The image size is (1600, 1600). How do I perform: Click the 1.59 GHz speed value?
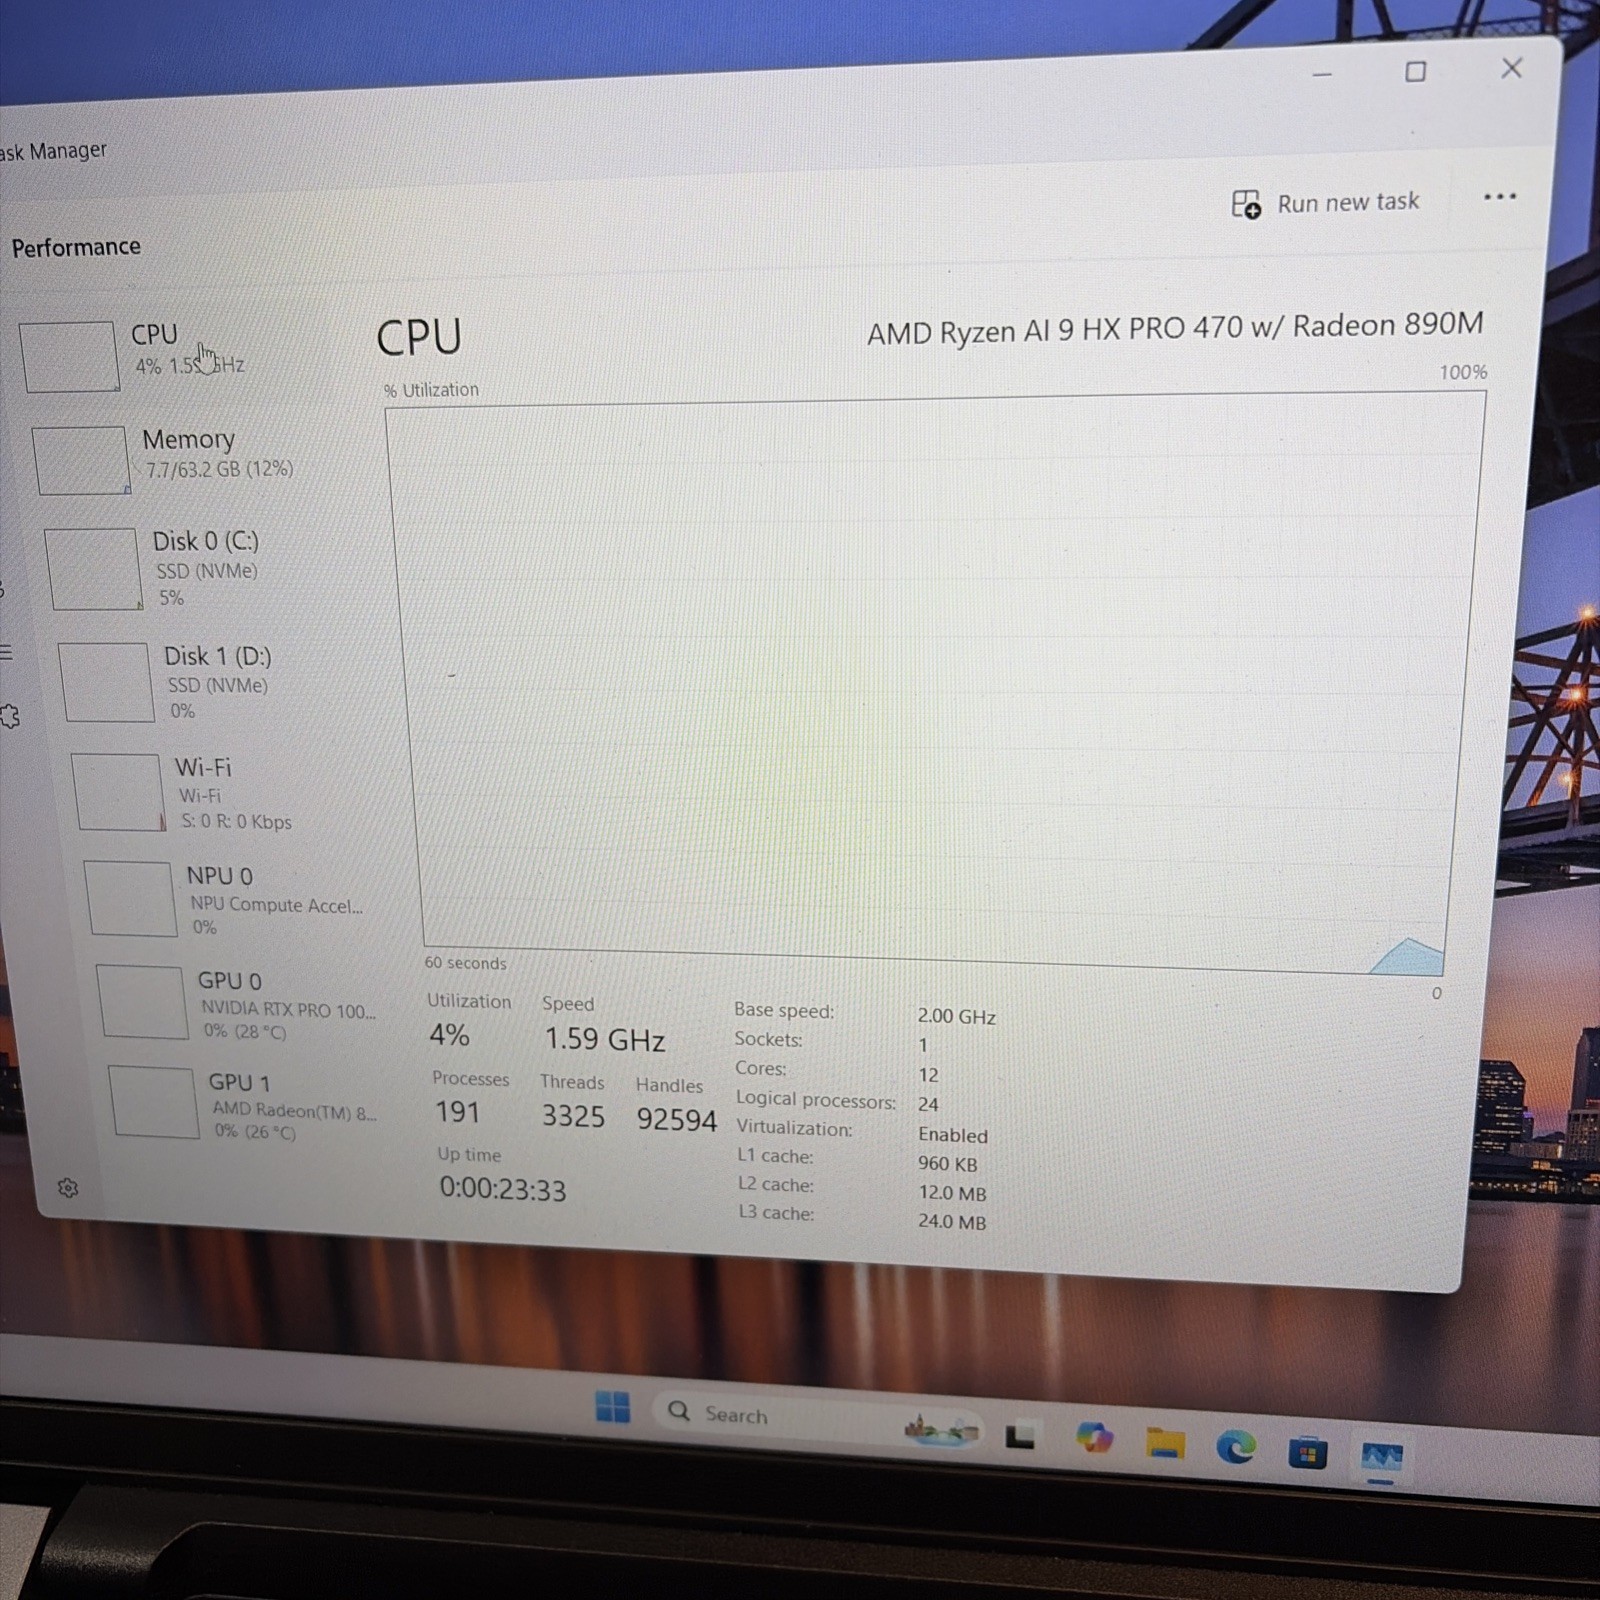605,1040
